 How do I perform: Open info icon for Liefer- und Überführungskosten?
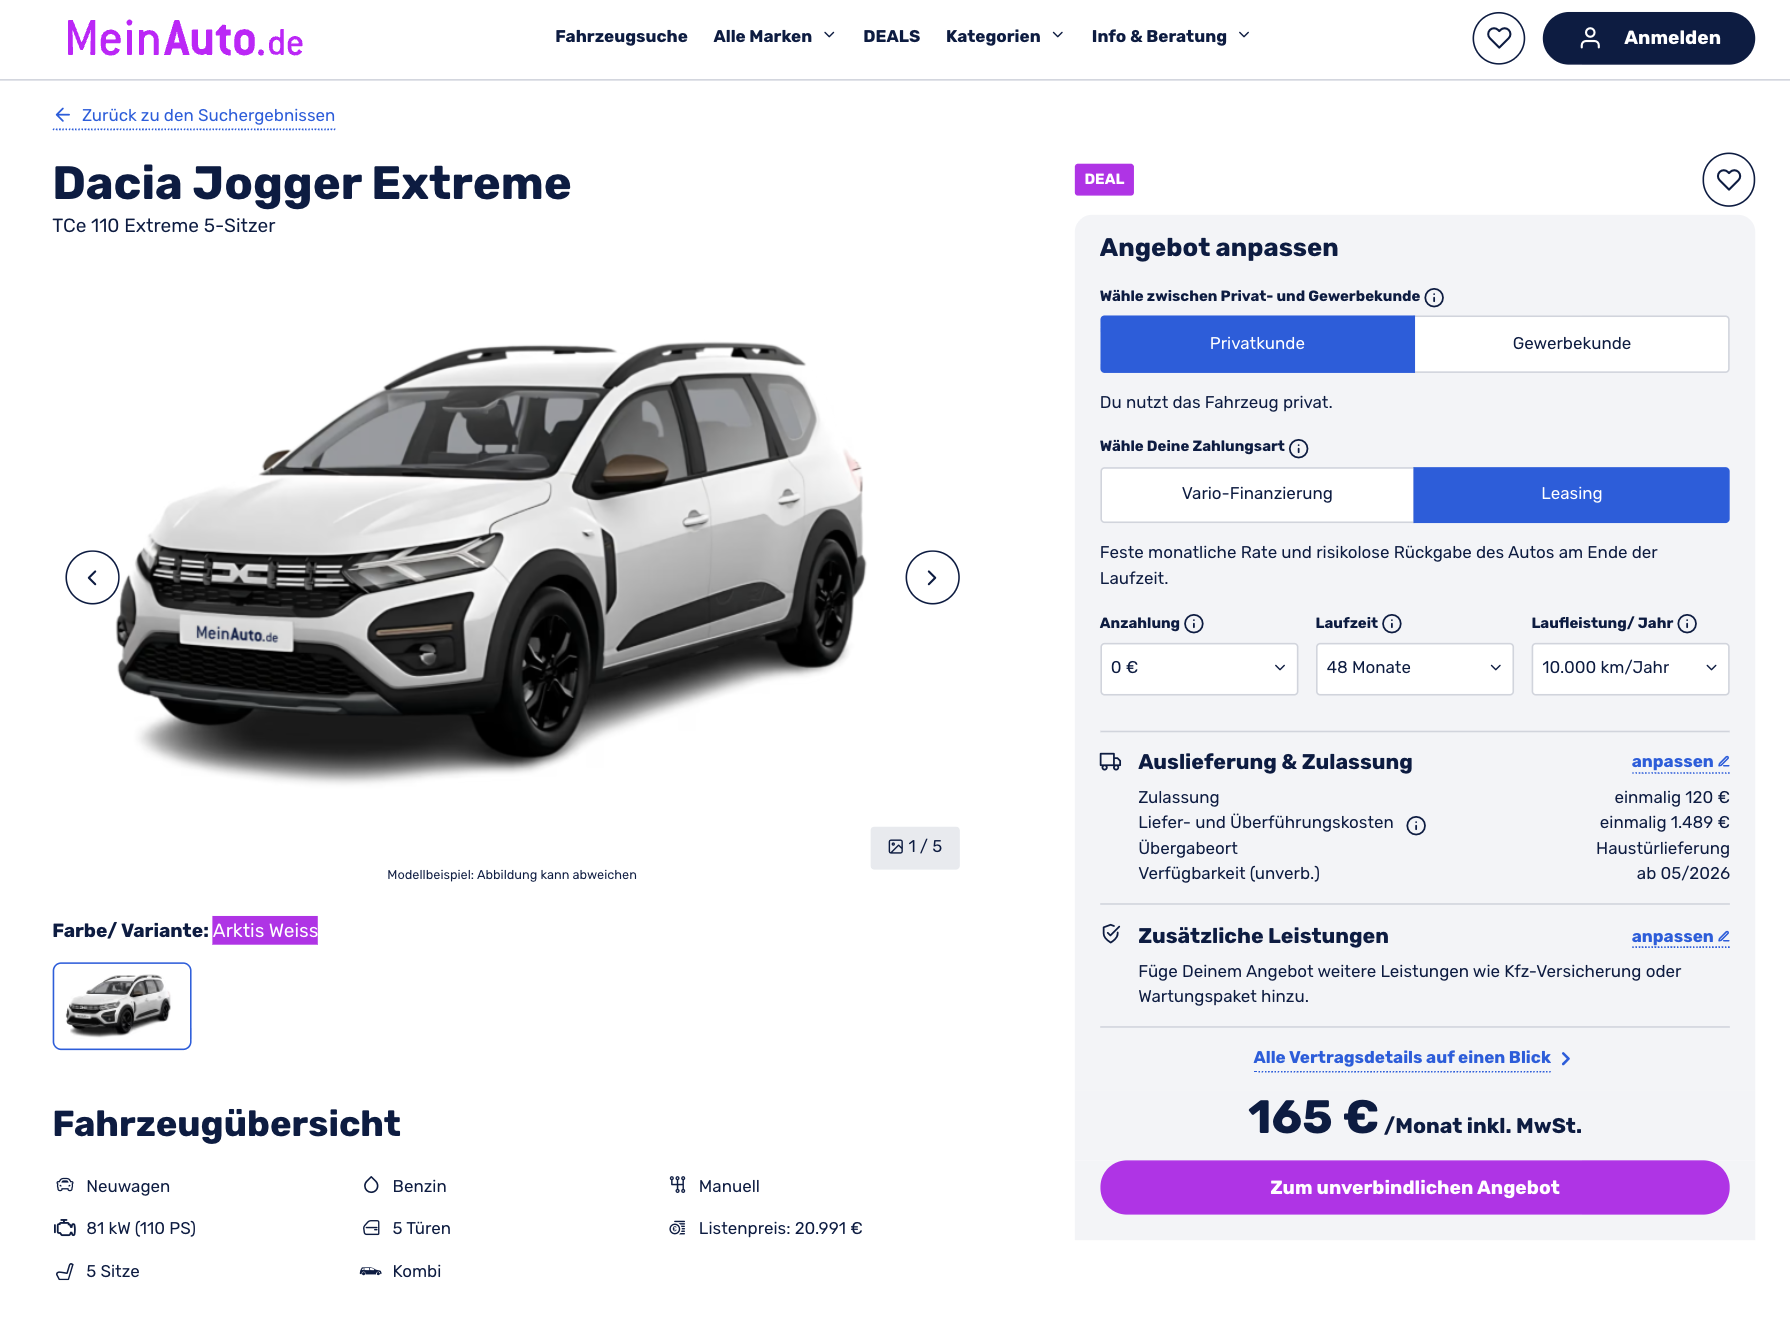[x=1416, y=825]
